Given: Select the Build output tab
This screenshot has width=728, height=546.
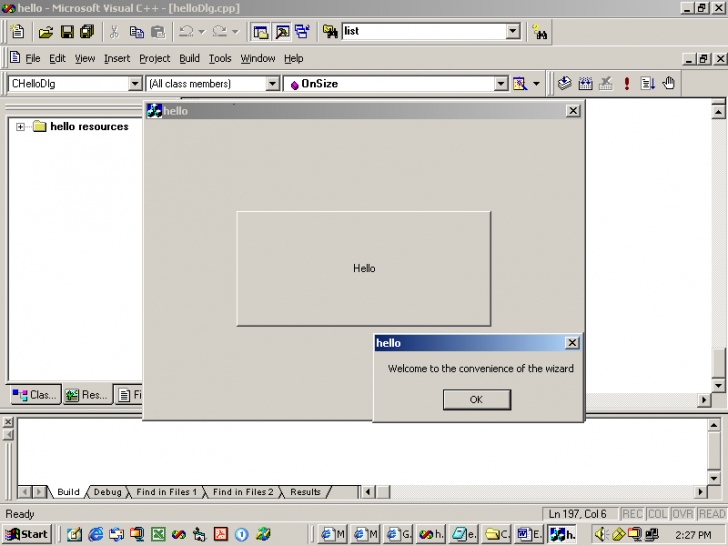Looking at the screenshot, I should 68,492.
